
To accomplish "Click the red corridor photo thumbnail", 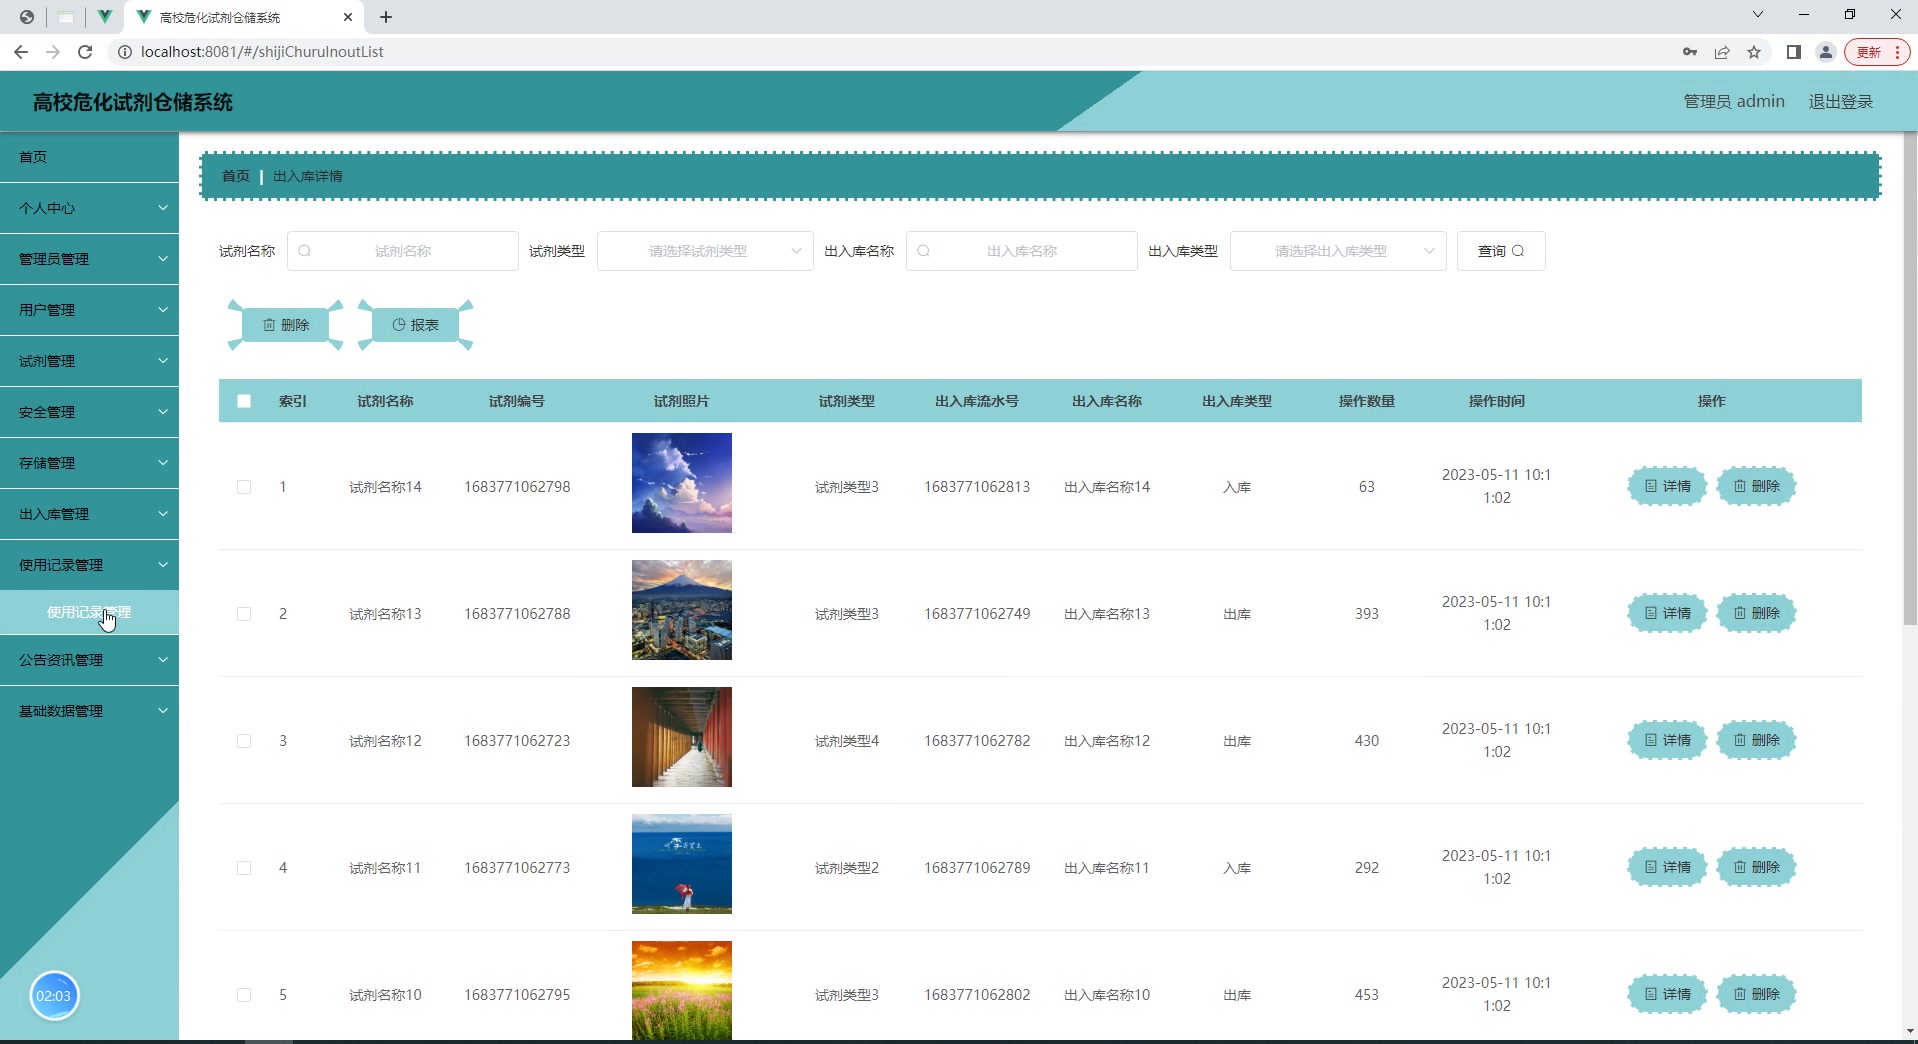I will coord(682,737).
